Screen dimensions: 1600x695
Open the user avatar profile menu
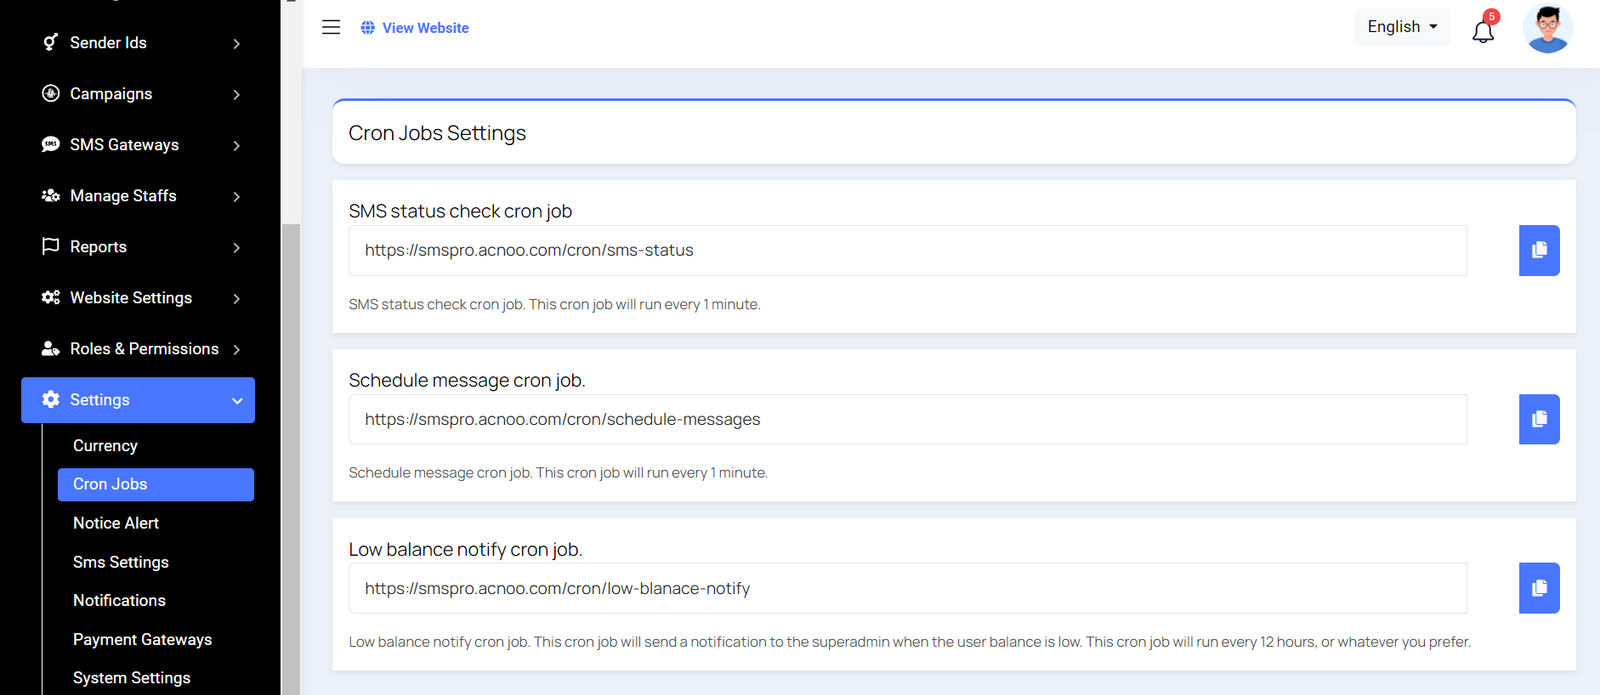(x=1547, y=28)
